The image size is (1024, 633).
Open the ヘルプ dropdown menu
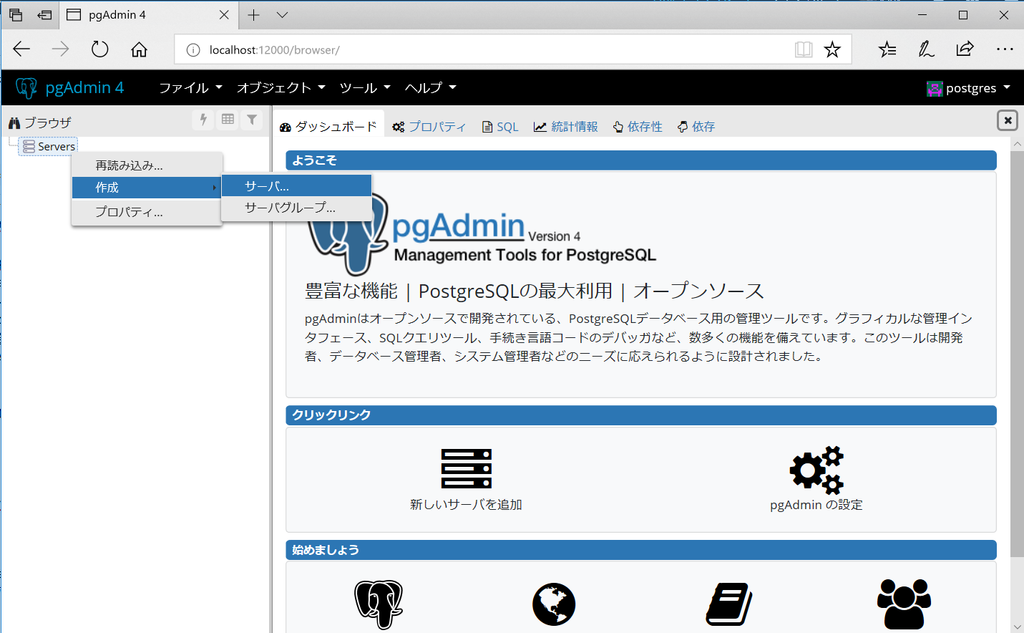click(426, 88)
